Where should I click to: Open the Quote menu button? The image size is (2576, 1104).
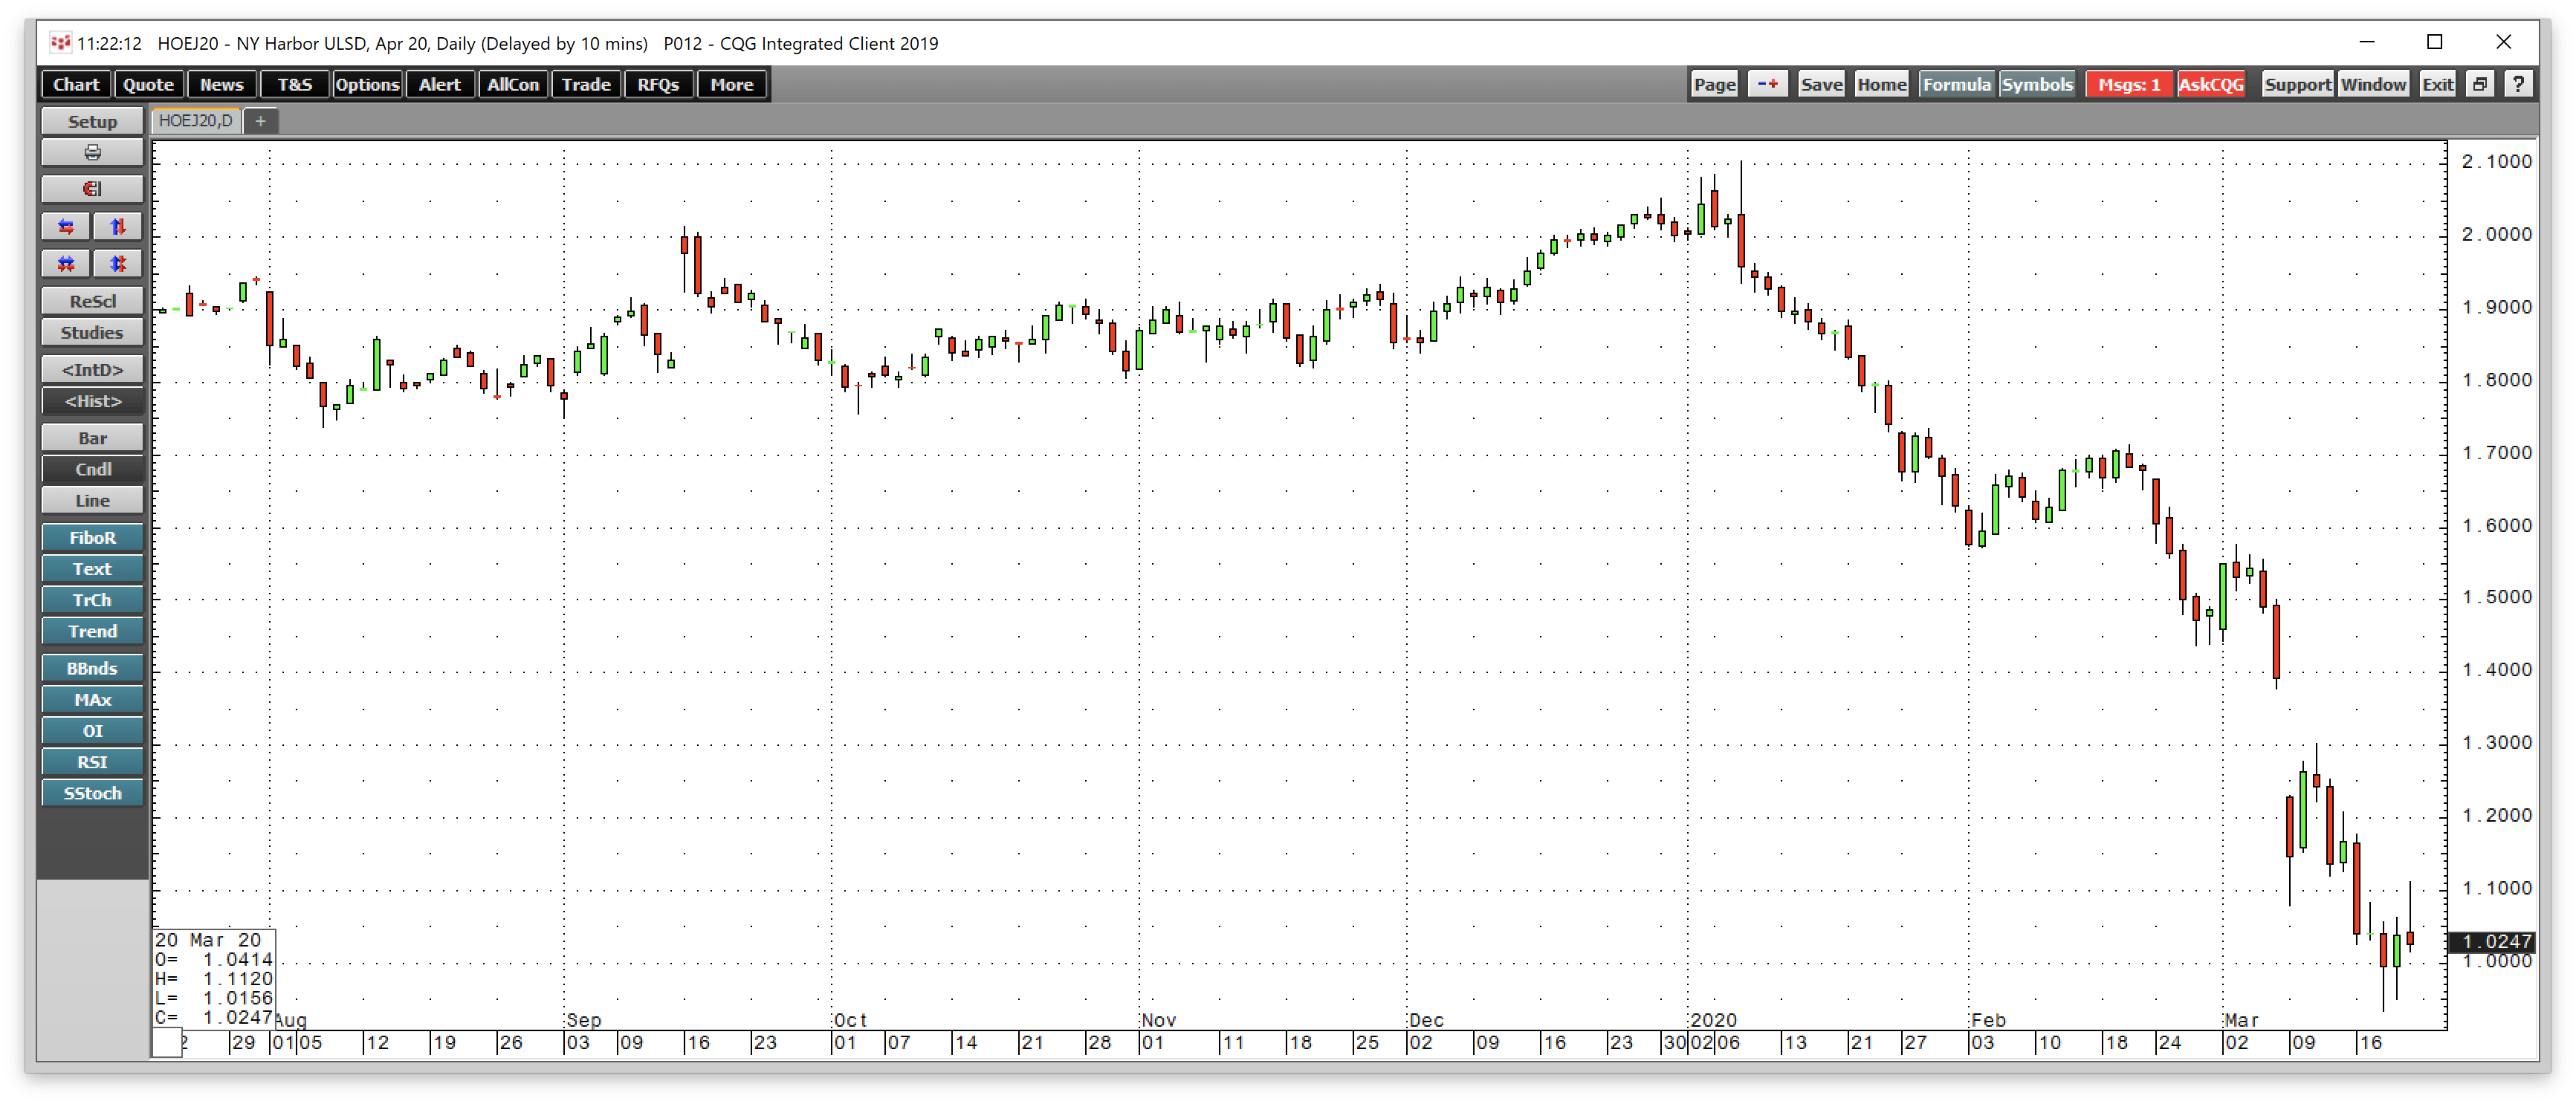point(148,84)
